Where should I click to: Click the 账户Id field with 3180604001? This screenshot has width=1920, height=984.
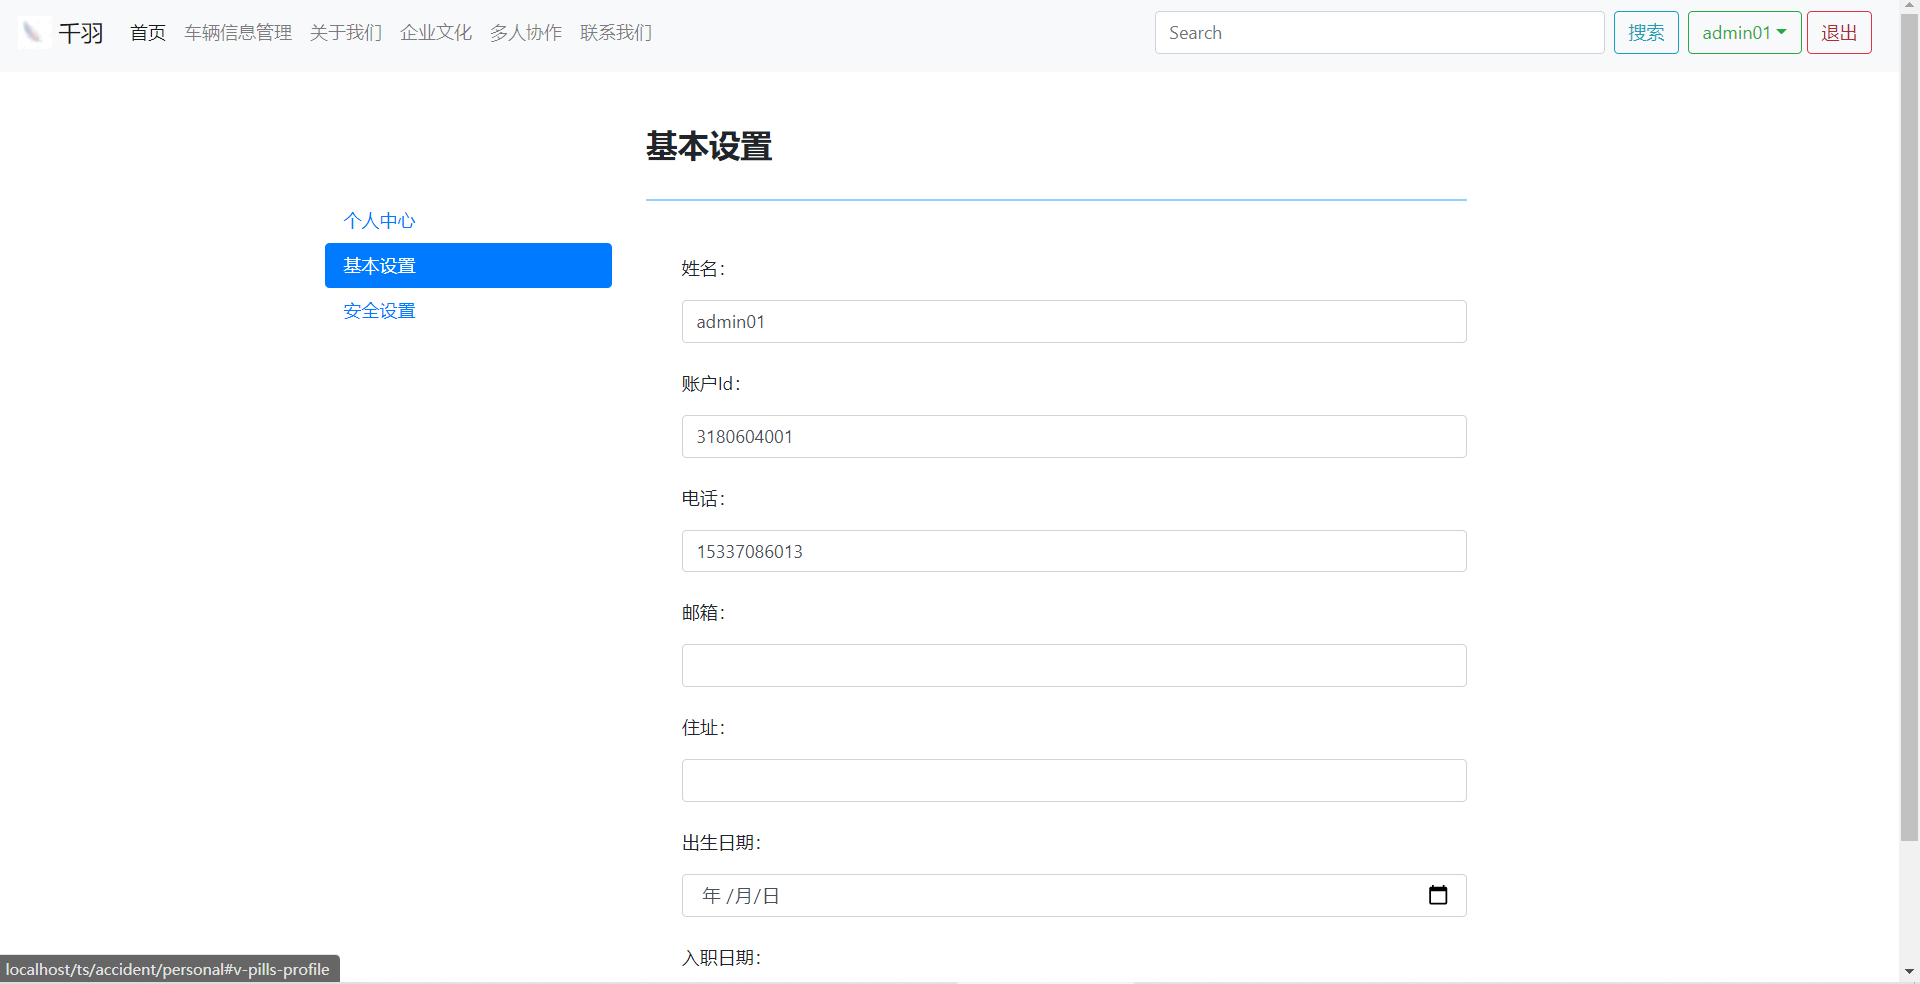click(1074, 436)
